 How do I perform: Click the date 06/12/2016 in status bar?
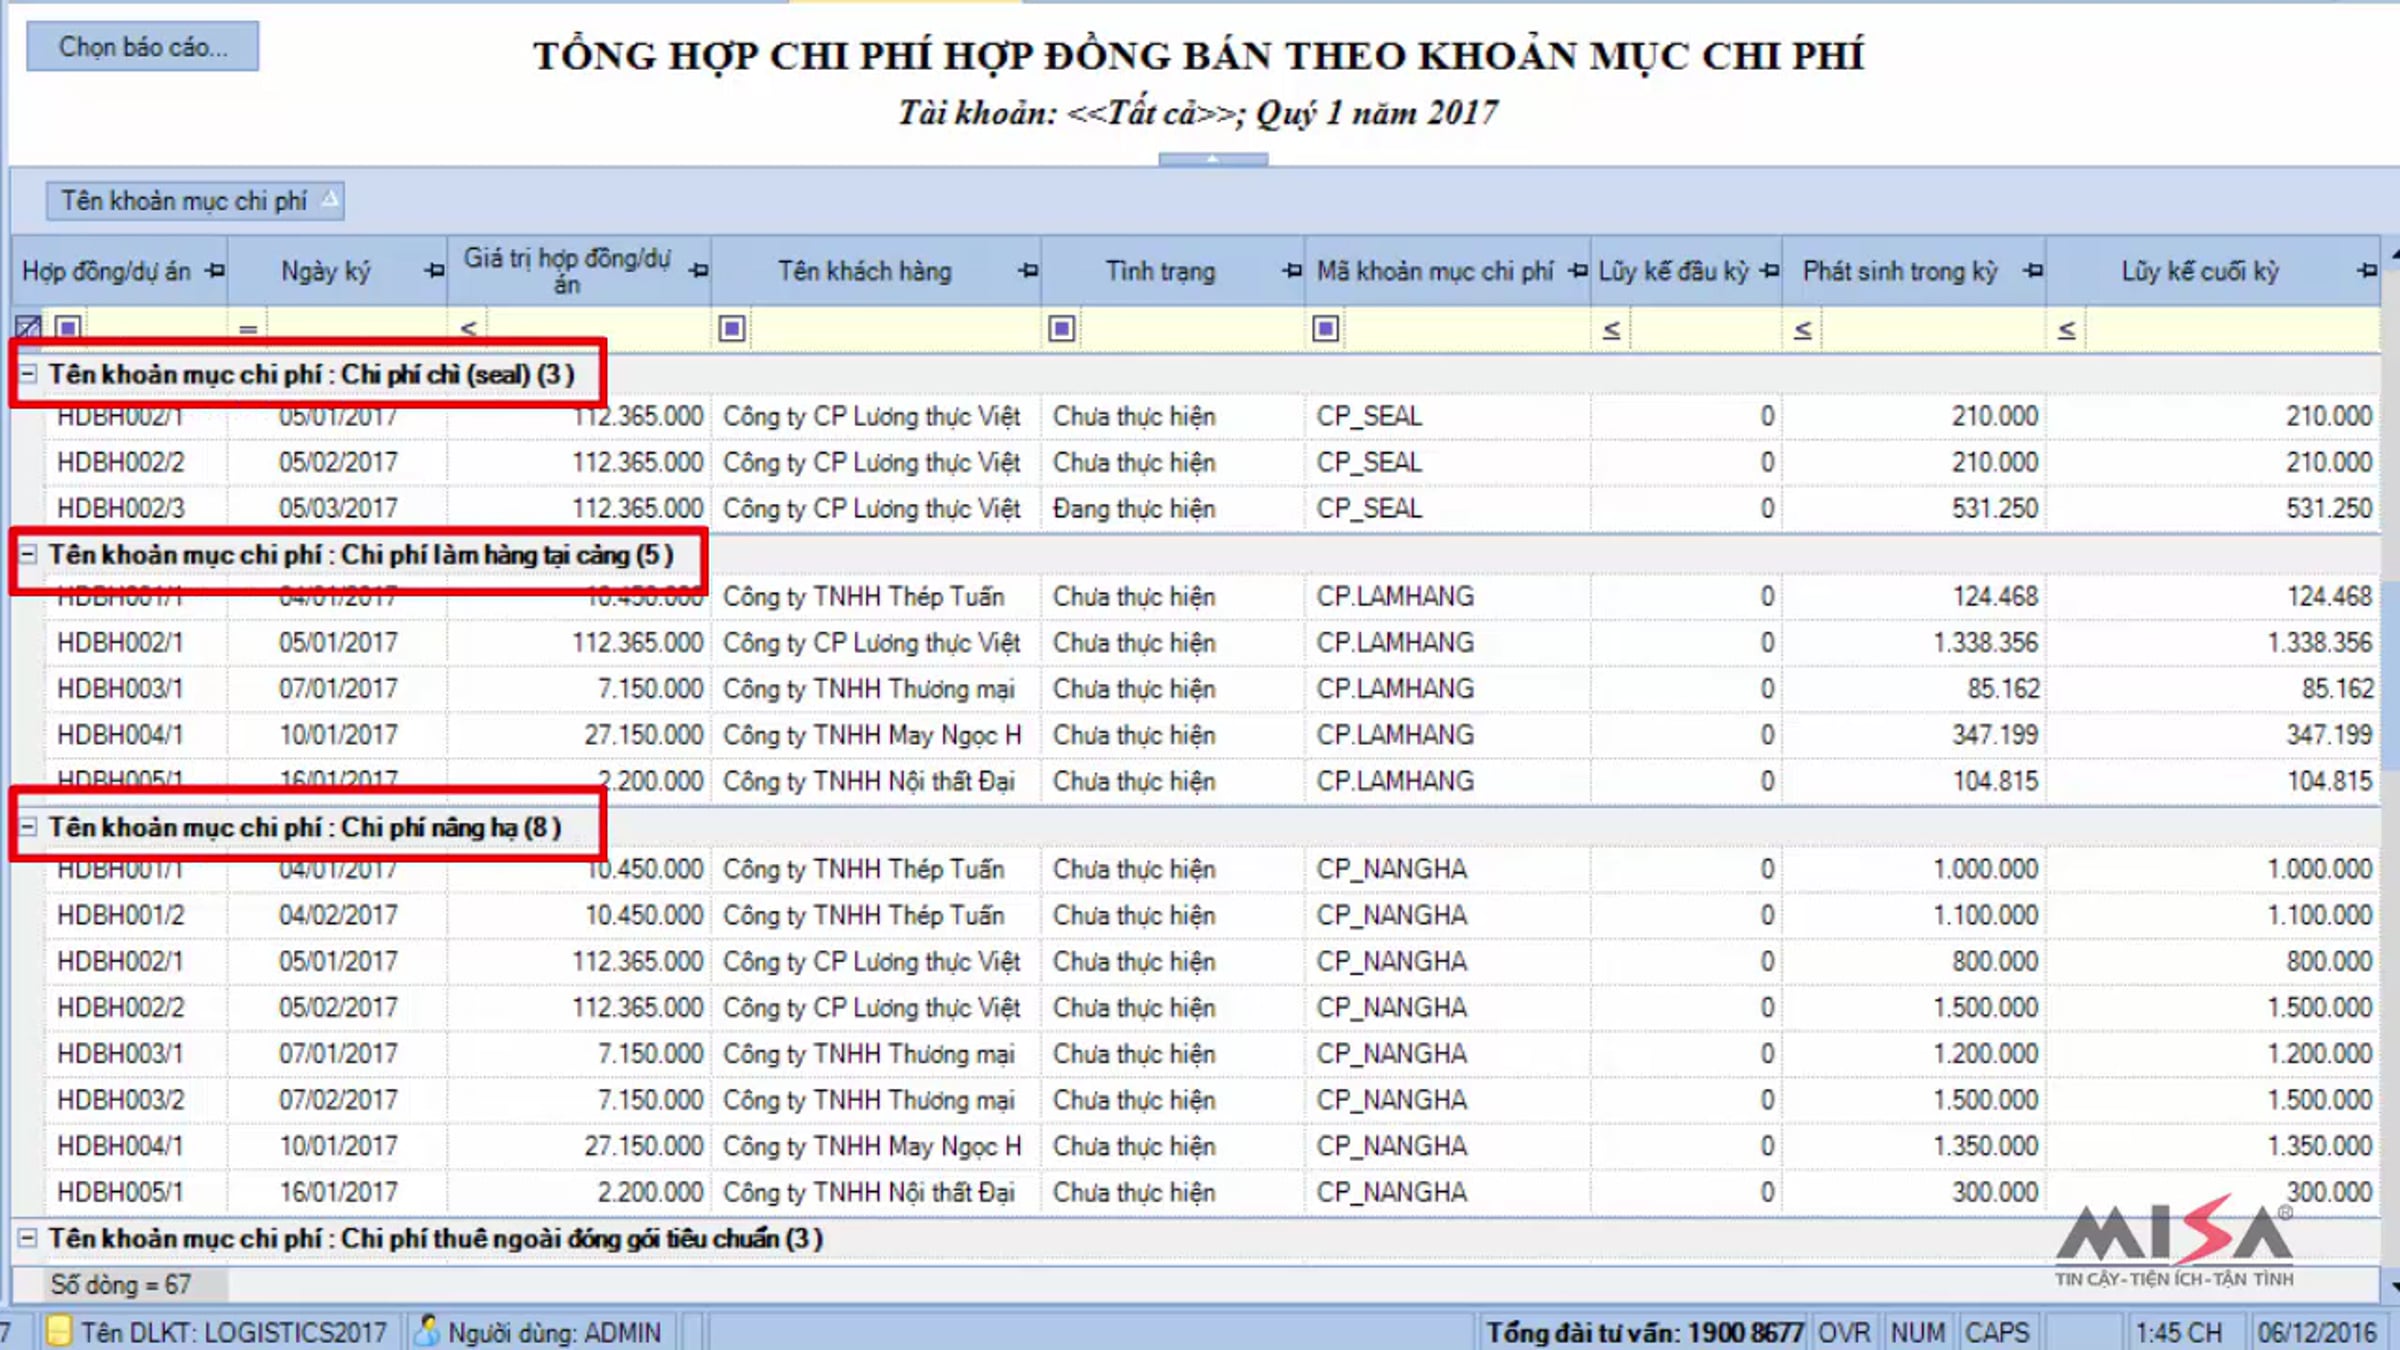pyautogui.click(x=2316, y=1333)
